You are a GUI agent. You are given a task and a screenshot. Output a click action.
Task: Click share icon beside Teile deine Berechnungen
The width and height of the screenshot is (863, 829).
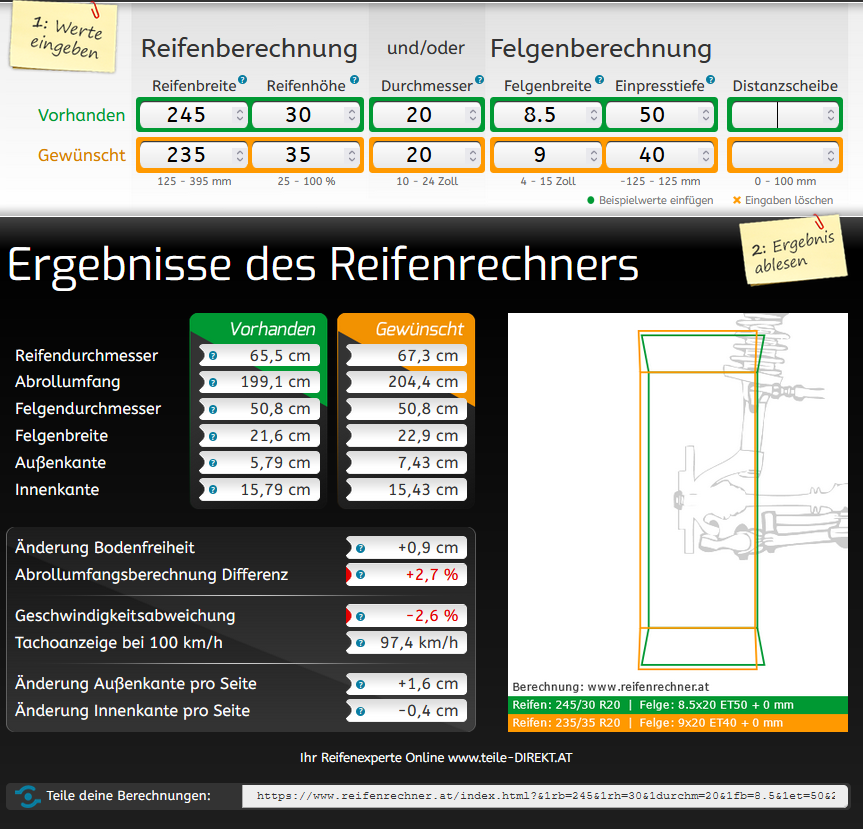pyautogui.click(x=28, y=796)
